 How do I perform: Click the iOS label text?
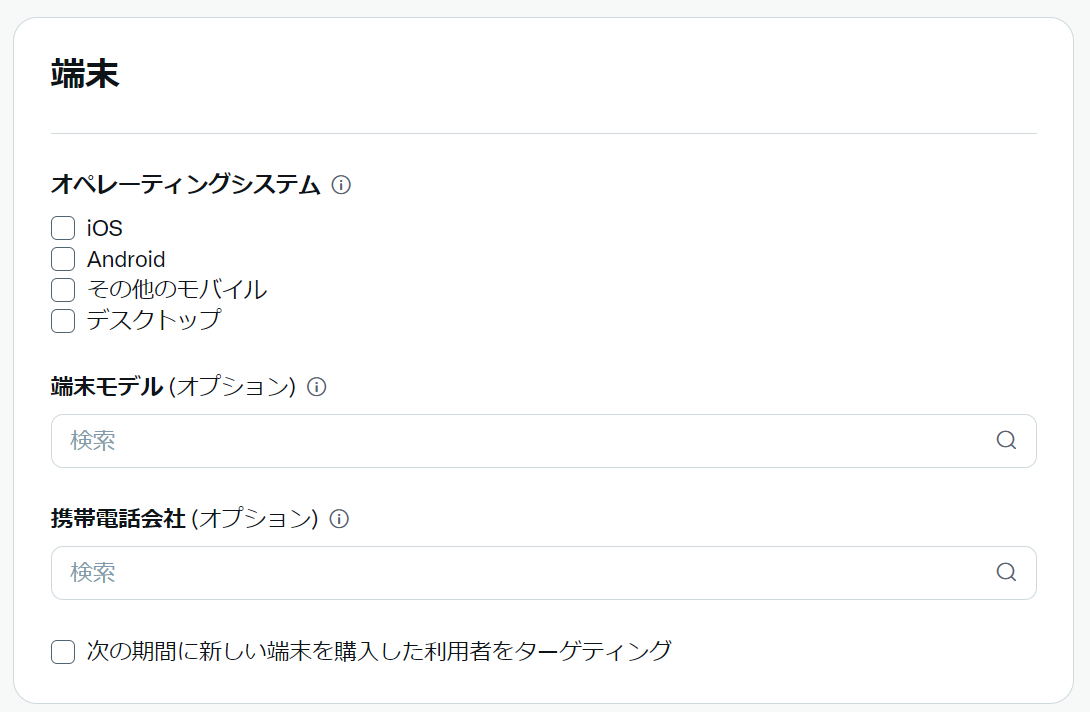[x=104, y=228]
